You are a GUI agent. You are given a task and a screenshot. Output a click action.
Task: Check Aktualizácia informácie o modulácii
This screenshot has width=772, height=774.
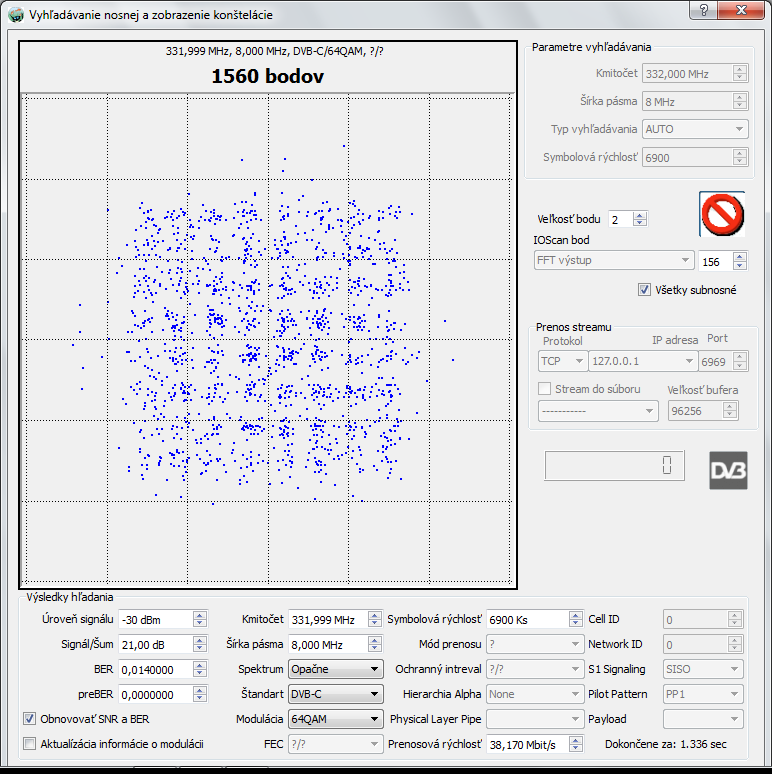click(x=30, y=743)
